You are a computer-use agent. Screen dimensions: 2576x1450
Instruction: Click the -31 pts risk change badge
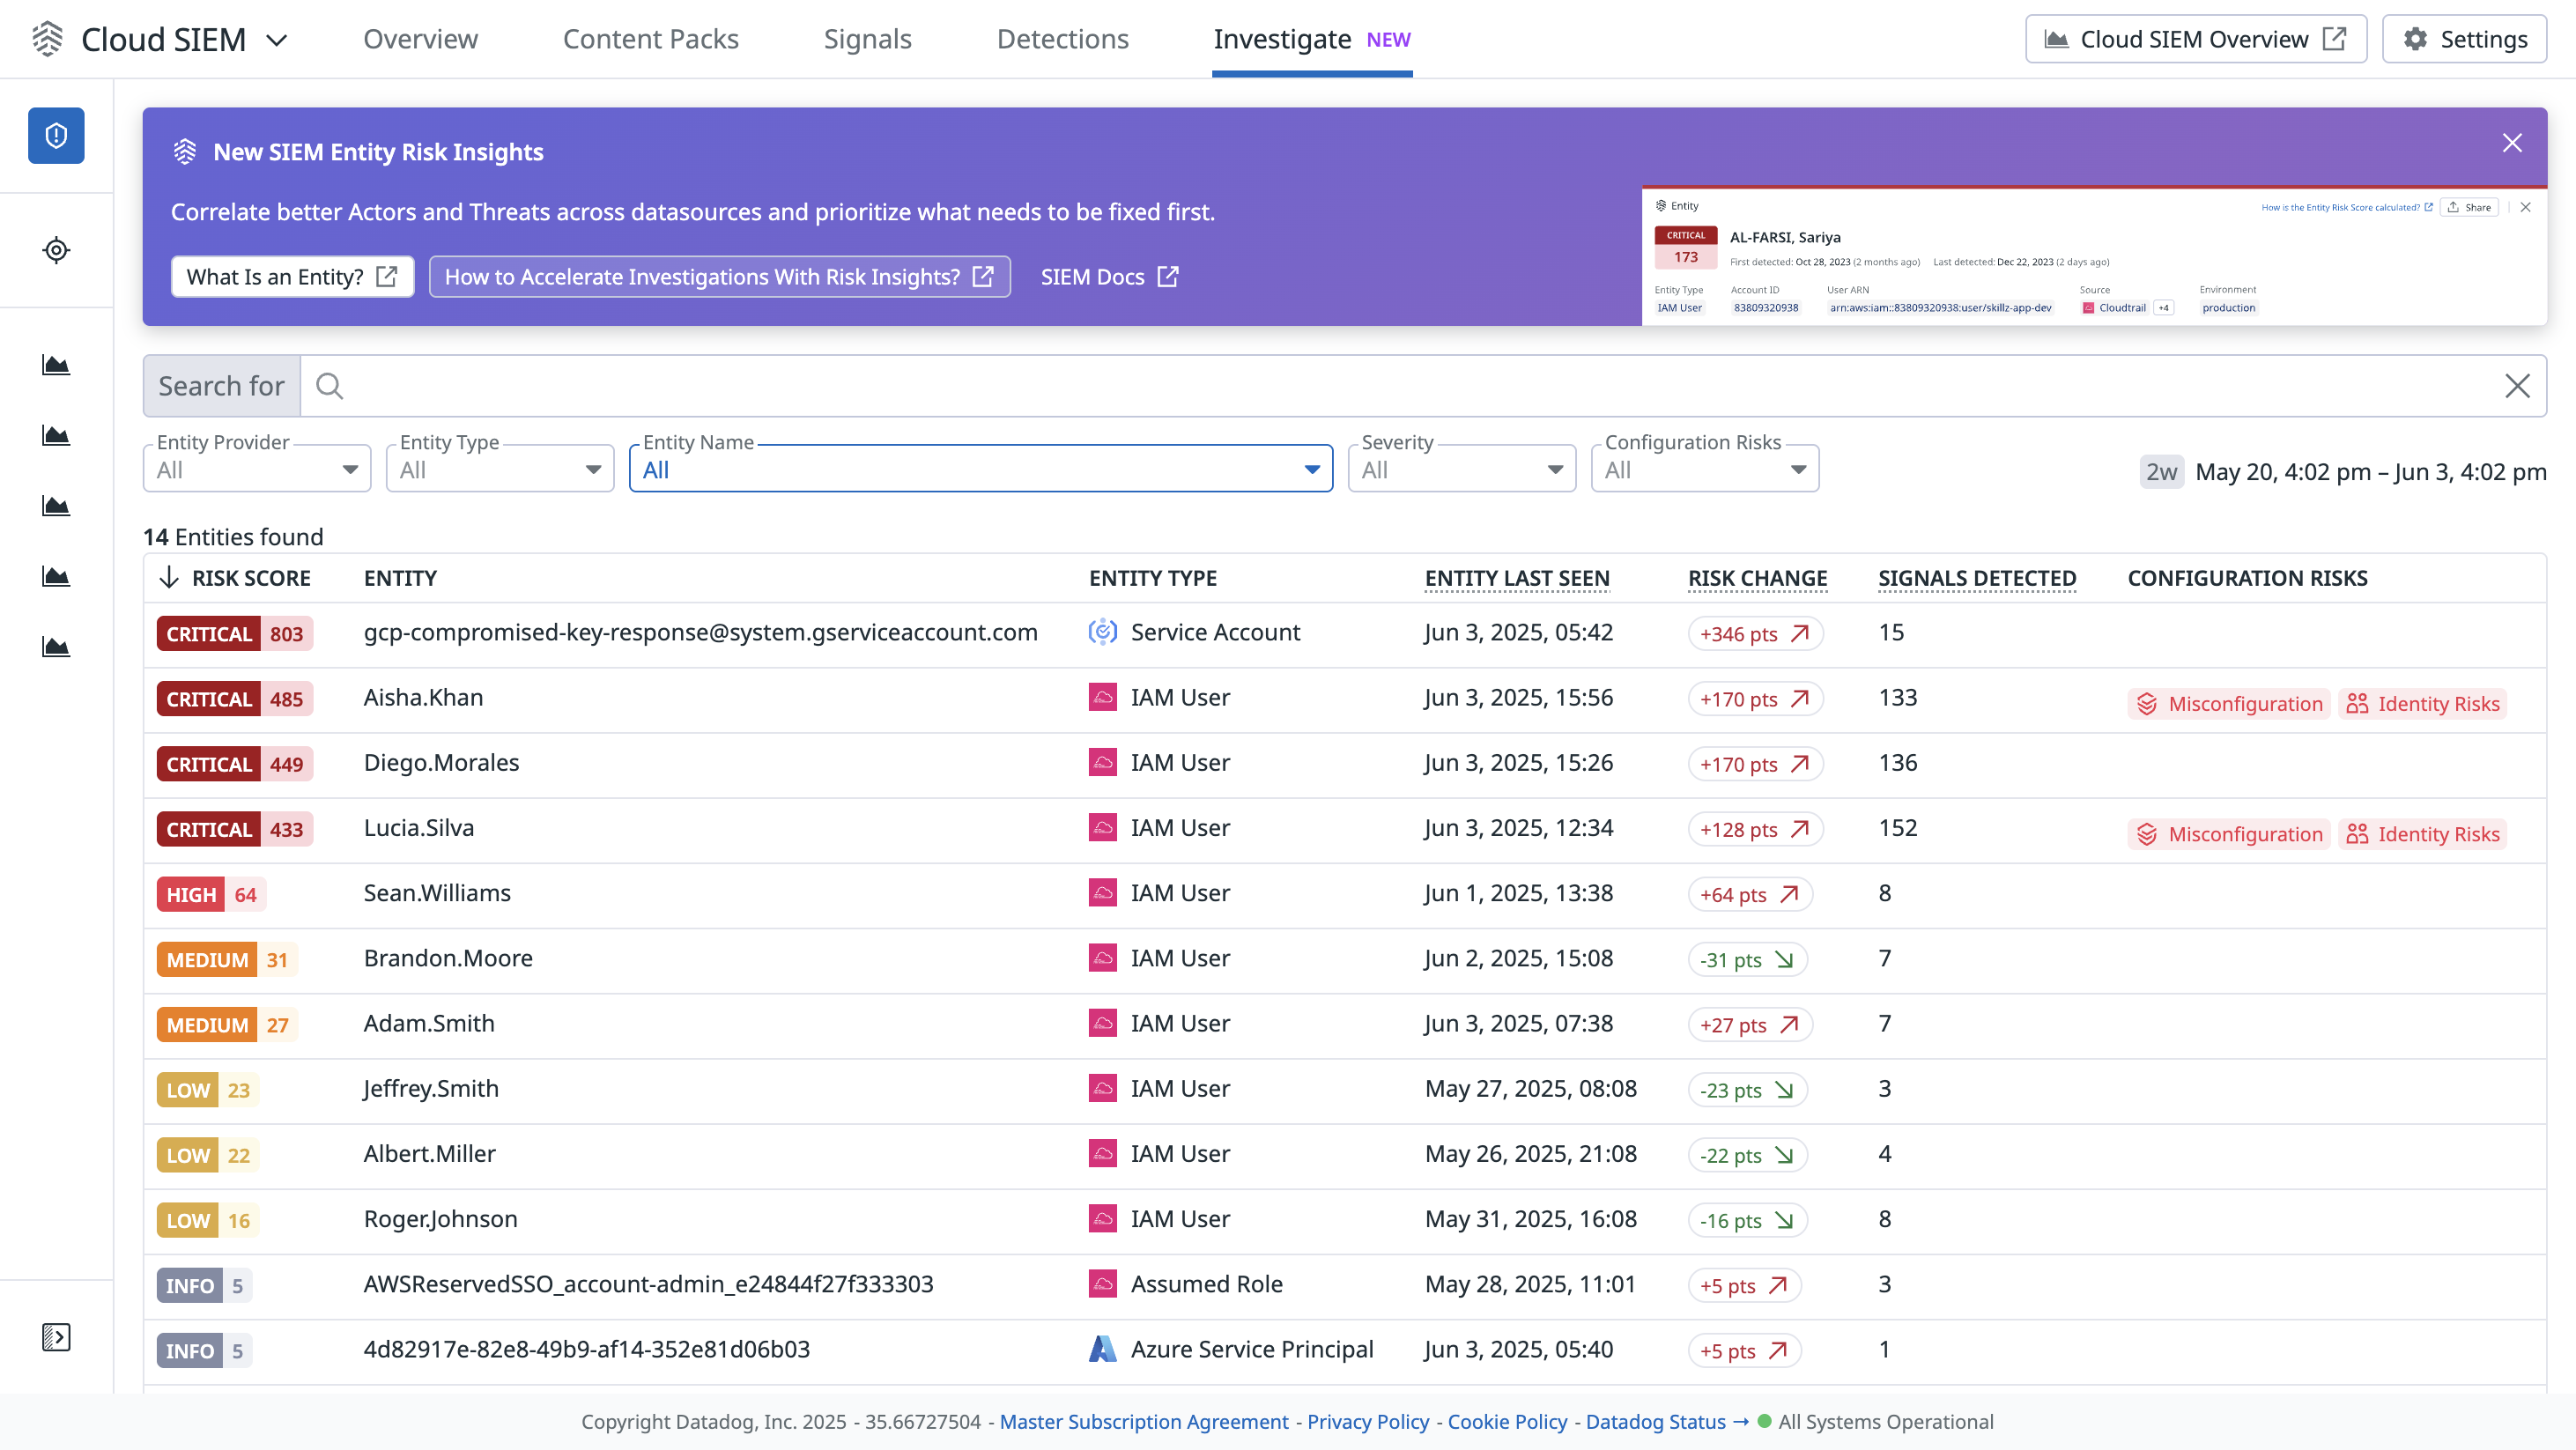click(x=1747, y=960)
